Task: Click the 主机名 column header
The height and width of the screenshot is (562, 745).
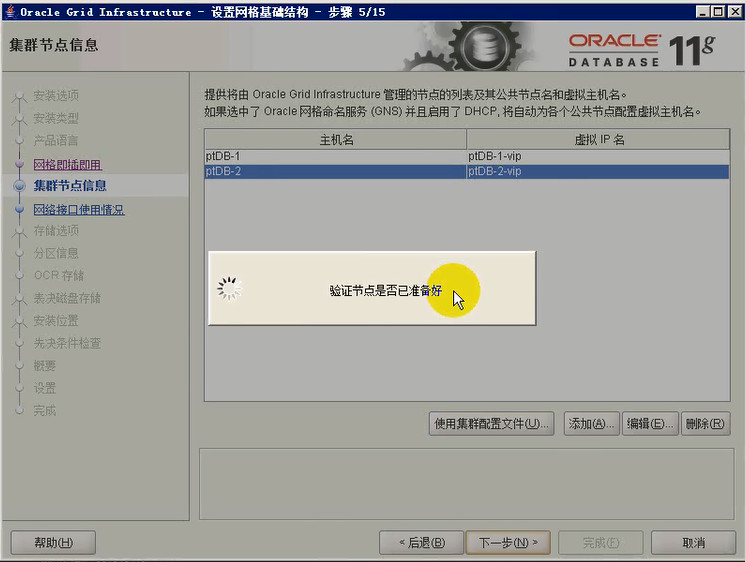Action: (x=335, y=140)
